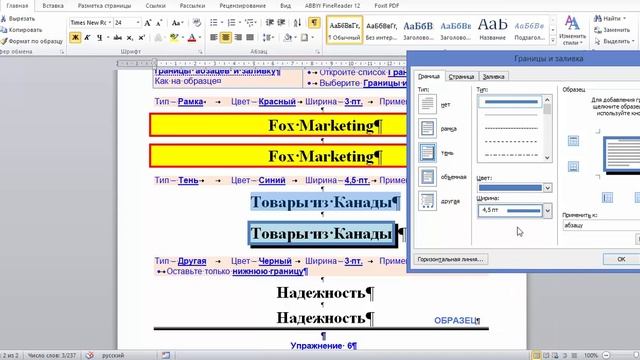
Task: Click OK in borders dialog
Action: (x=621, y=259)
